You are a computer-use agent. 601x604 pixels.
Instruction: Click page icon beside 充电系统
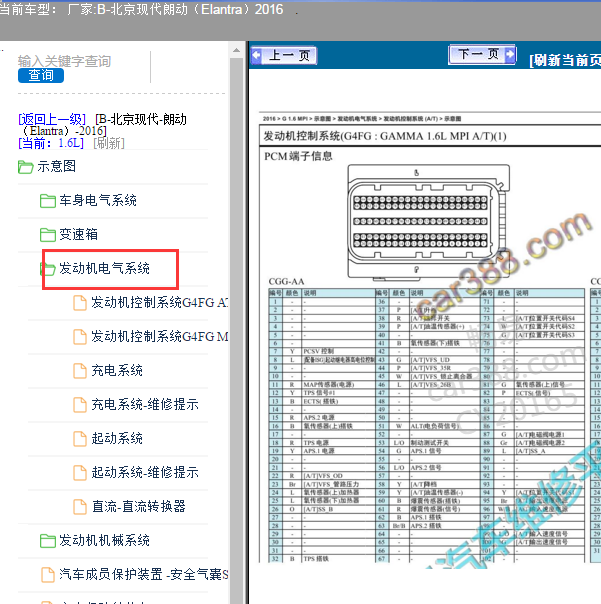[x=80, y=371]
